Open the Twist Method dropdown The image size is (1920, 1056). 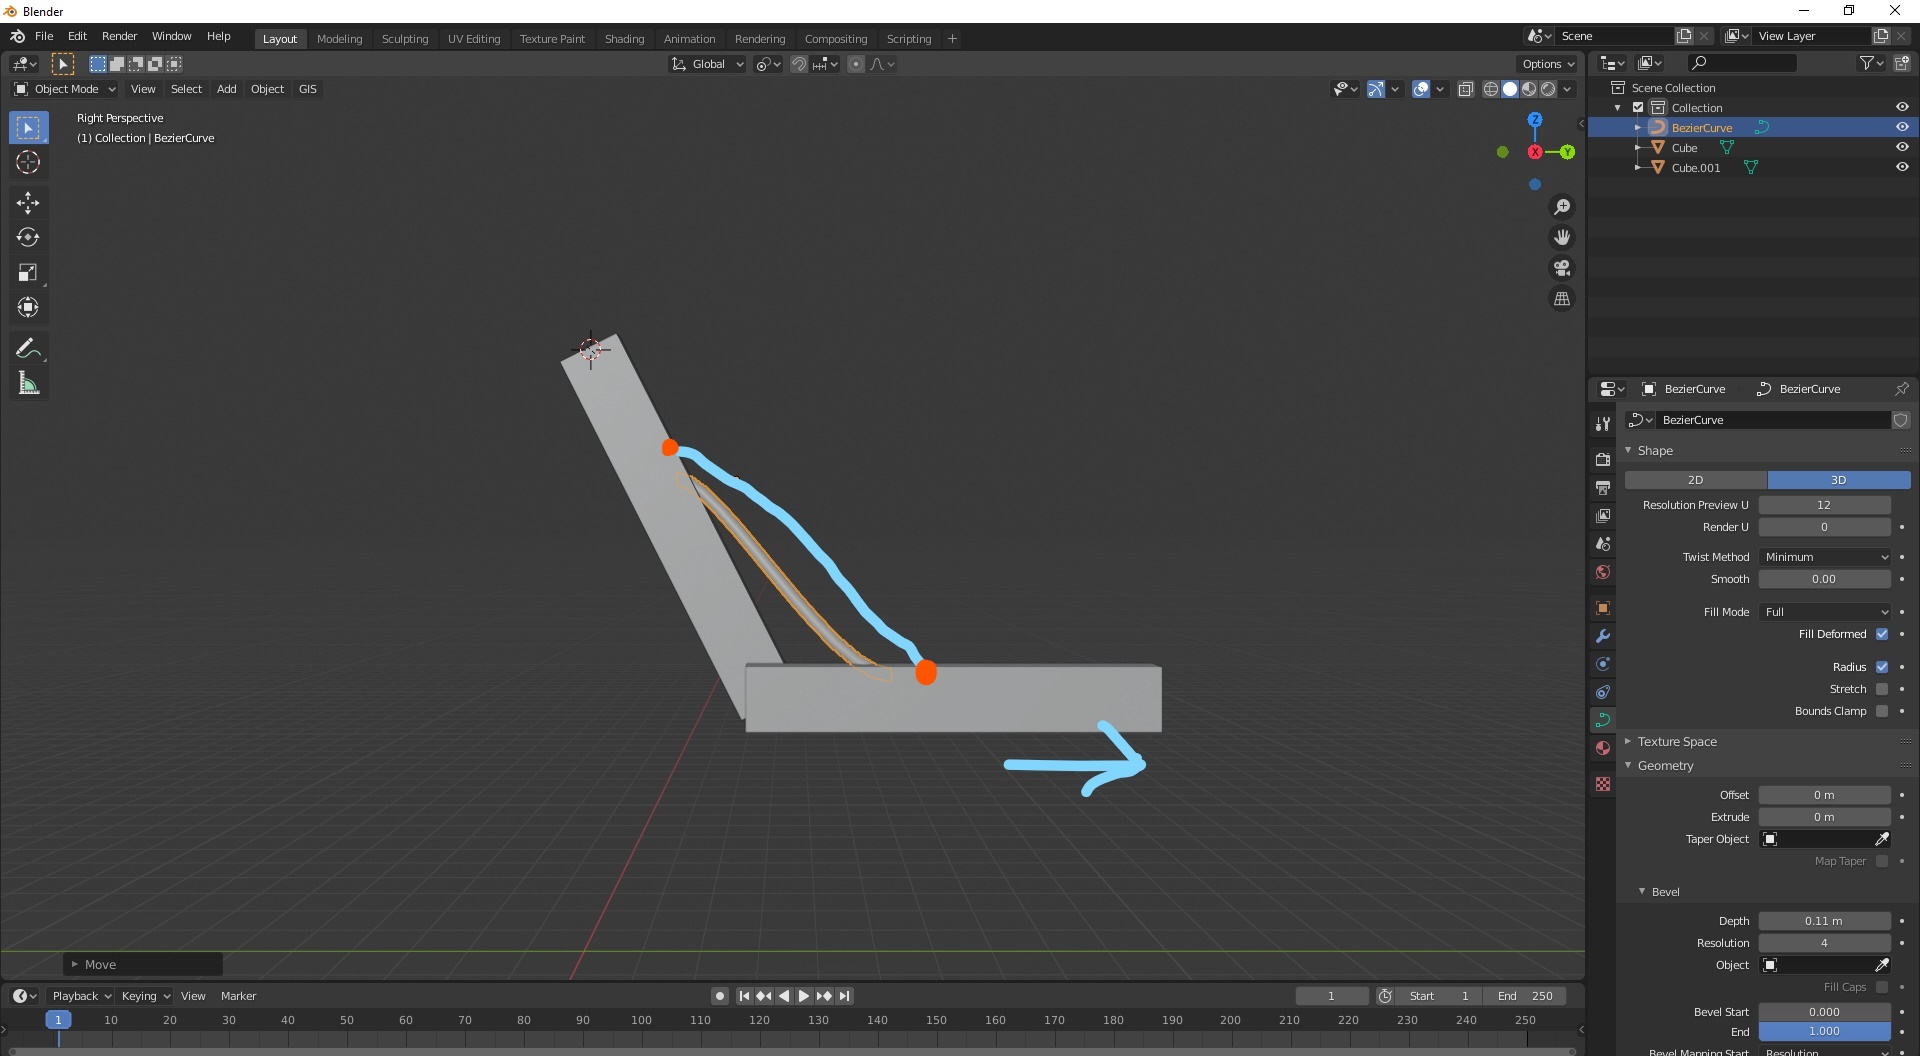tap(1824, 557)
